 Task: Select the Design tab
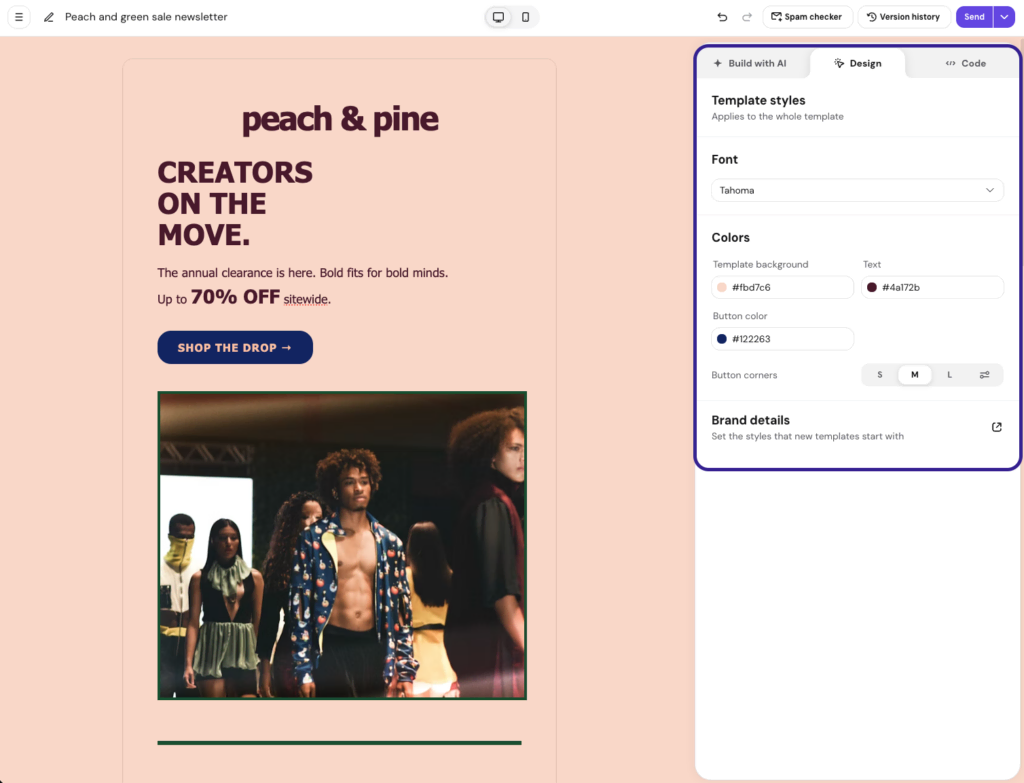click(x=857, y=63)
